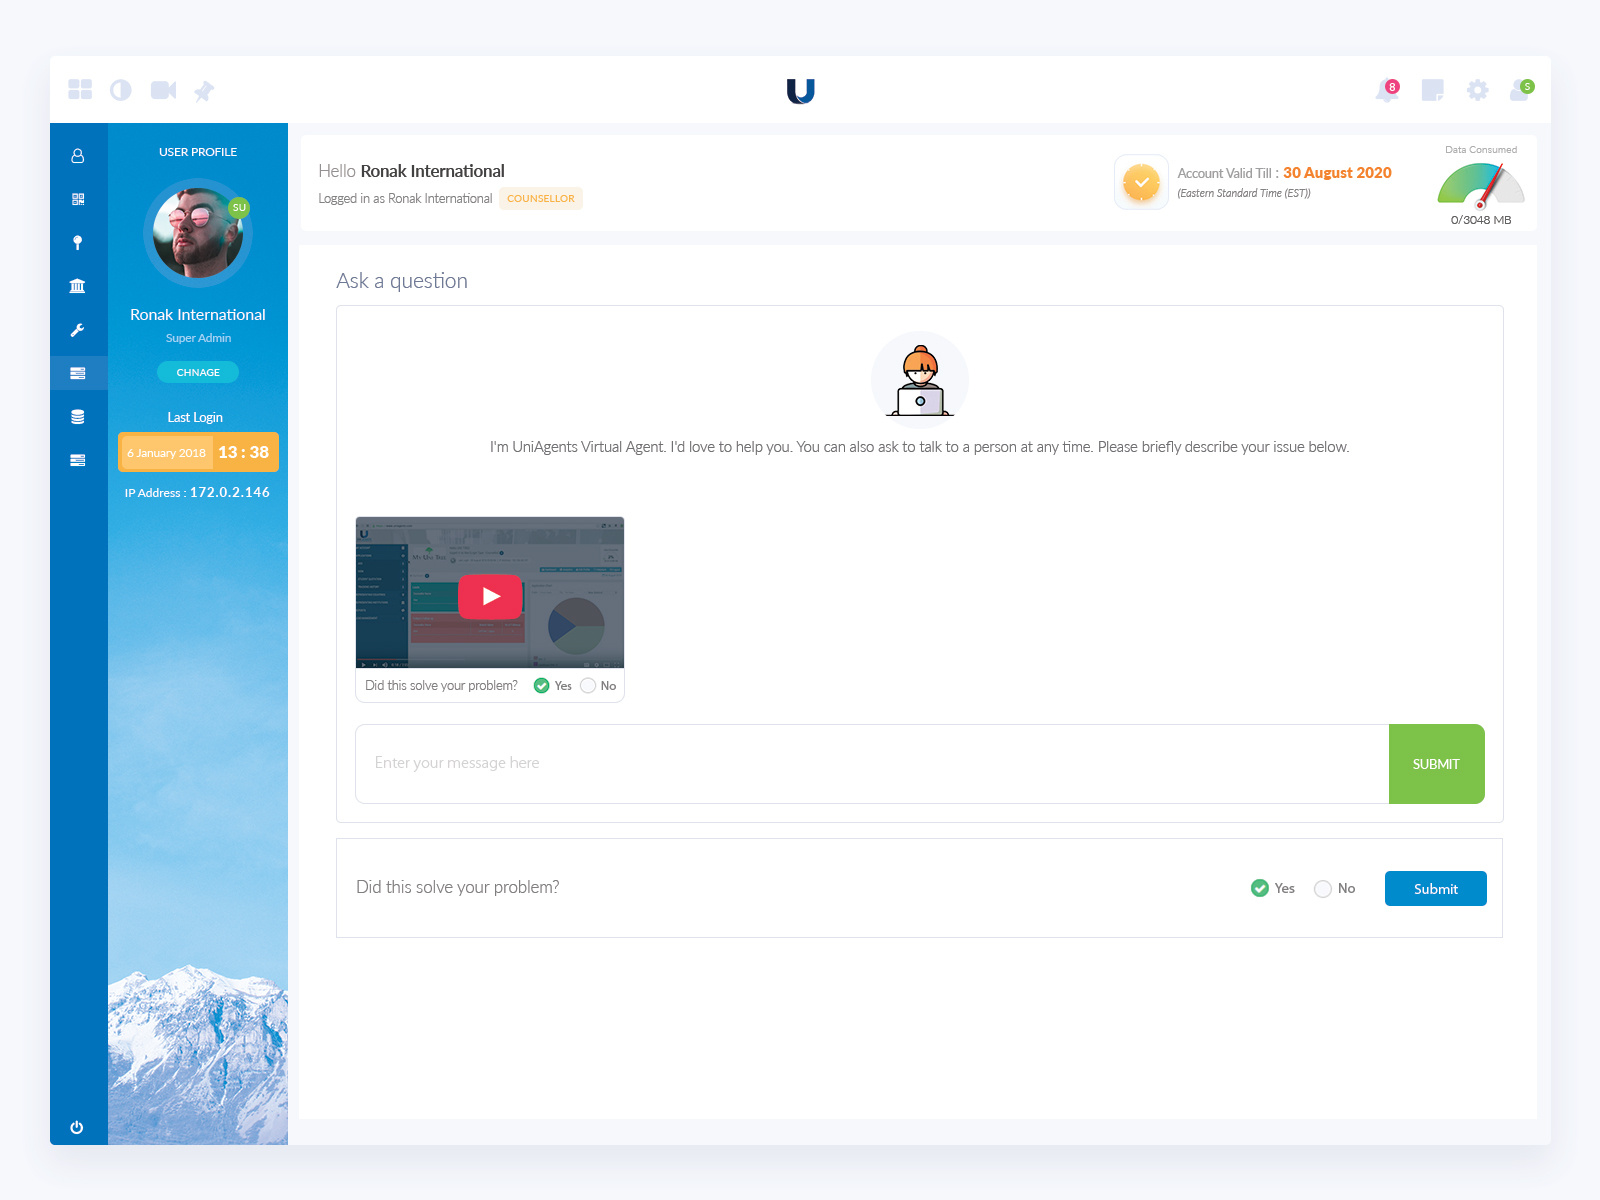Select No for 'Did this solve your problem?' under video

tap(588, 686)
